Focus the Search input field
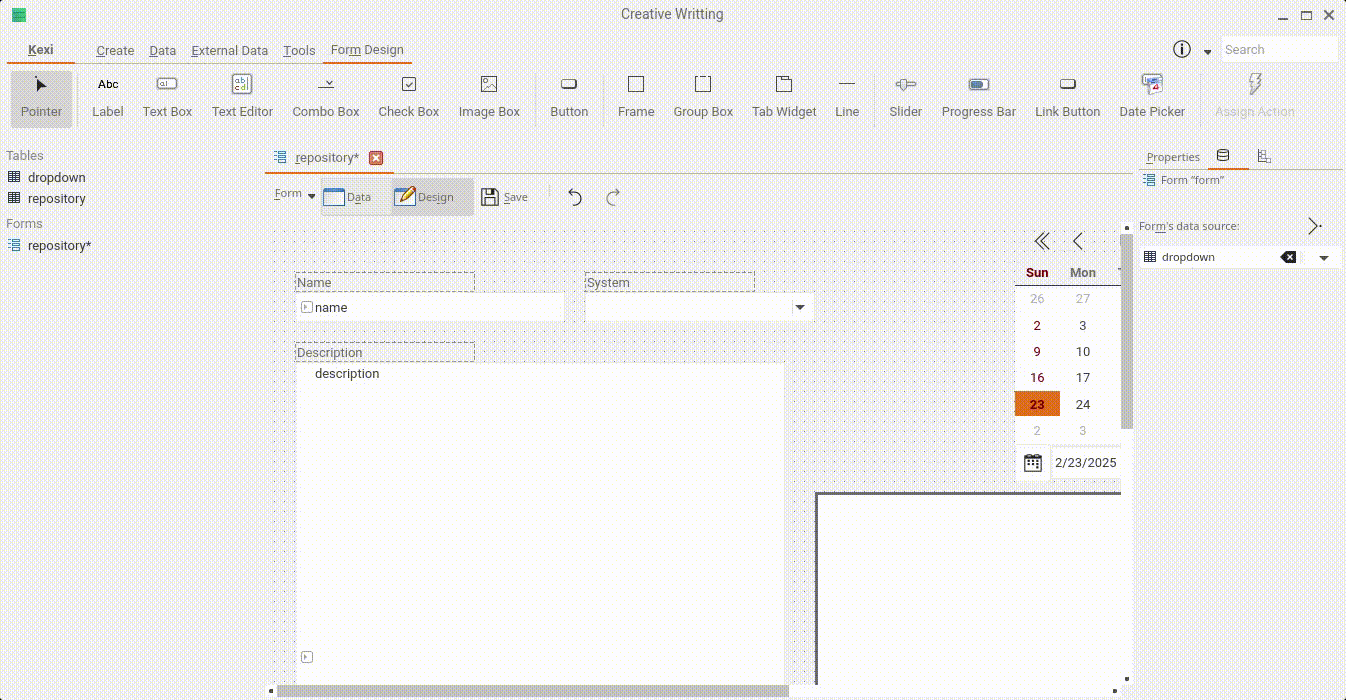 coord(1279,49)
